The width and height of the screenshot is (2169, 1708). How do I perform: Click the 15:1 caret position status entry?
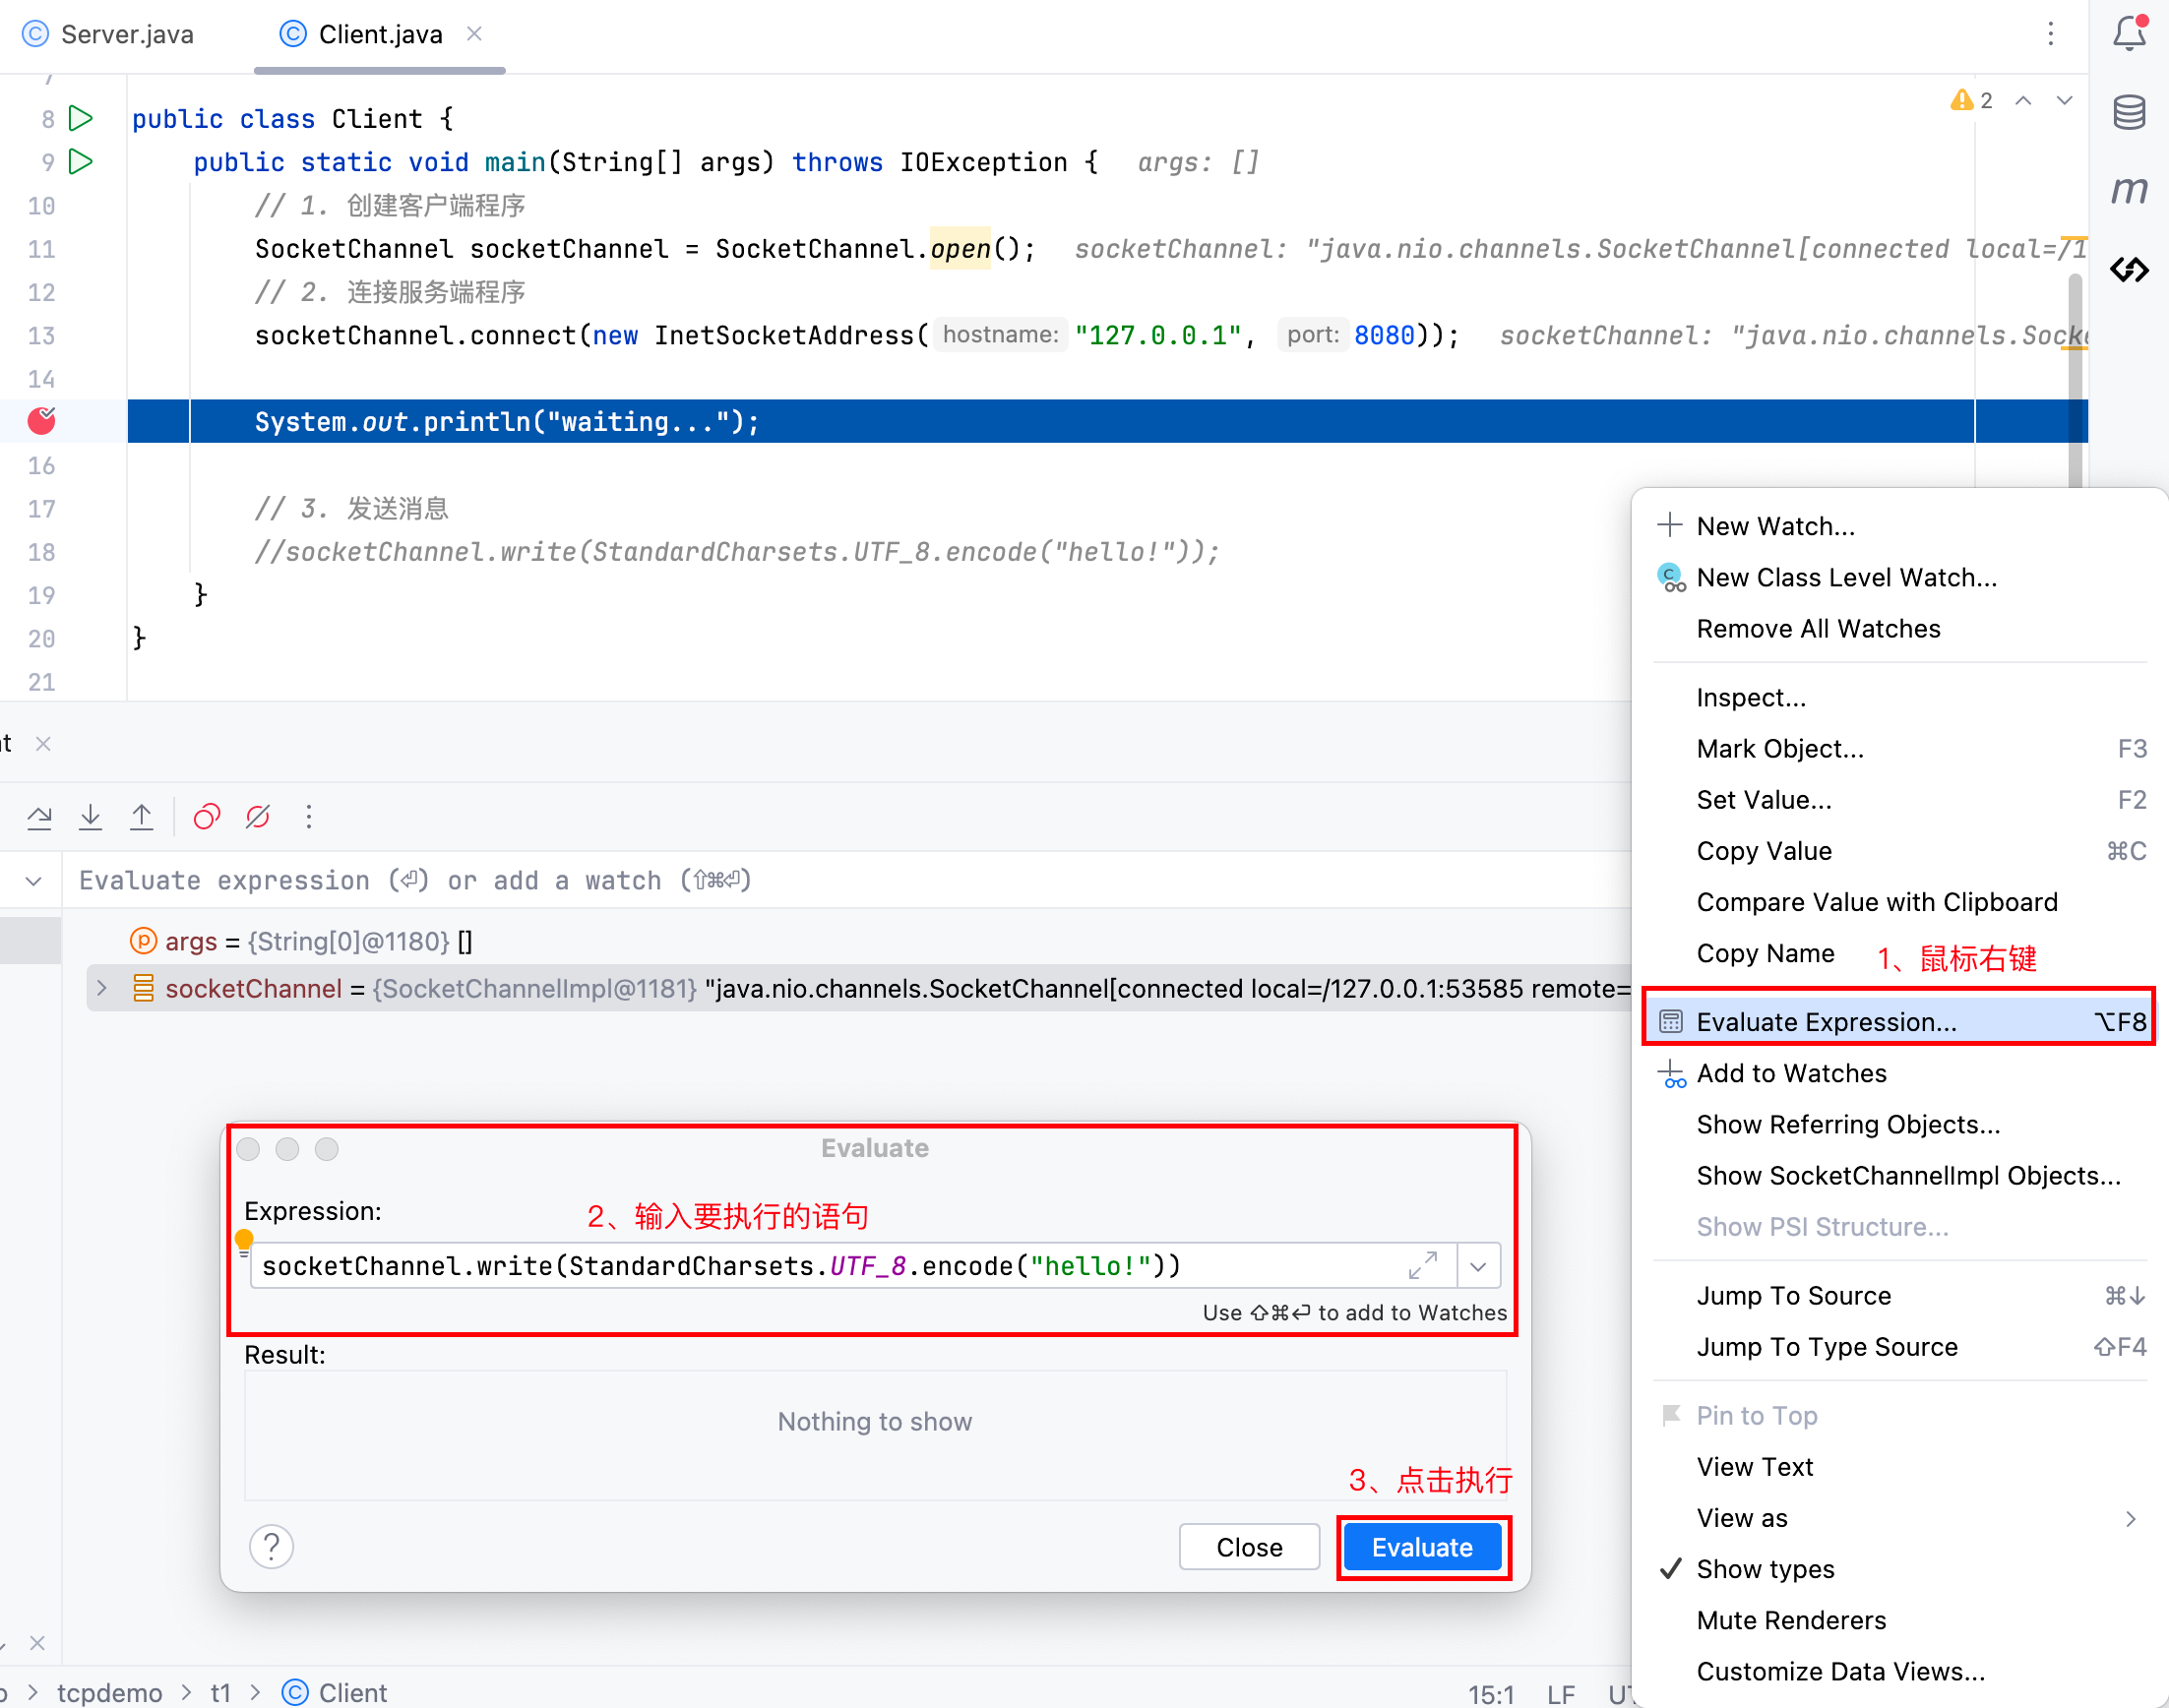(1490, 1694)
